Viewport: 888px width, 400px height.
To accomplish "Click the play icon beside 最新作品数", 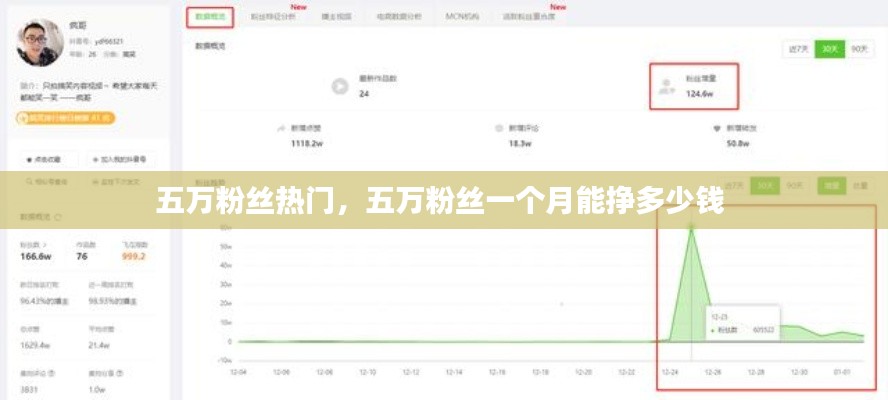I will [340, 86].
